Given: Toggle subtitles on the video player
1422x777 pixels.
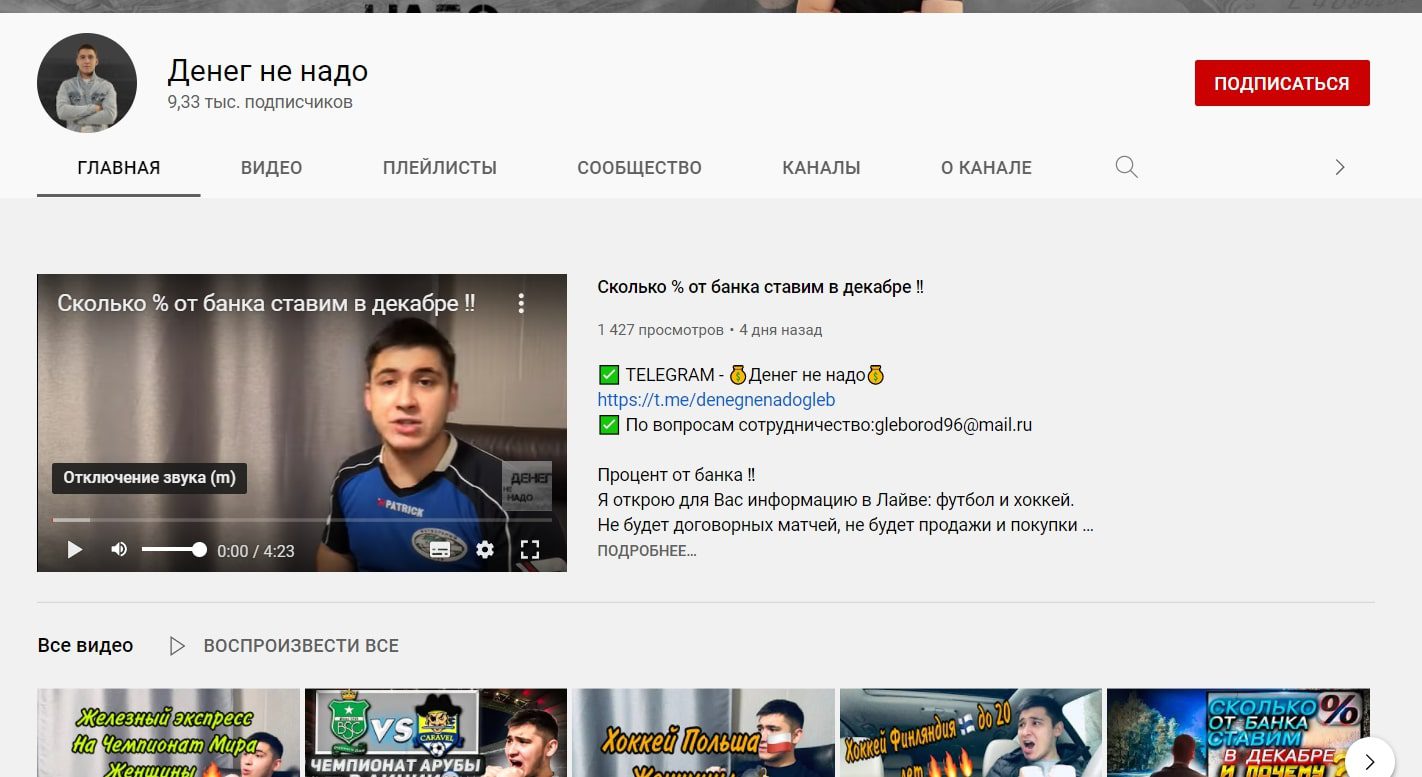Looking at the screenshot, I should pos(440,549).
